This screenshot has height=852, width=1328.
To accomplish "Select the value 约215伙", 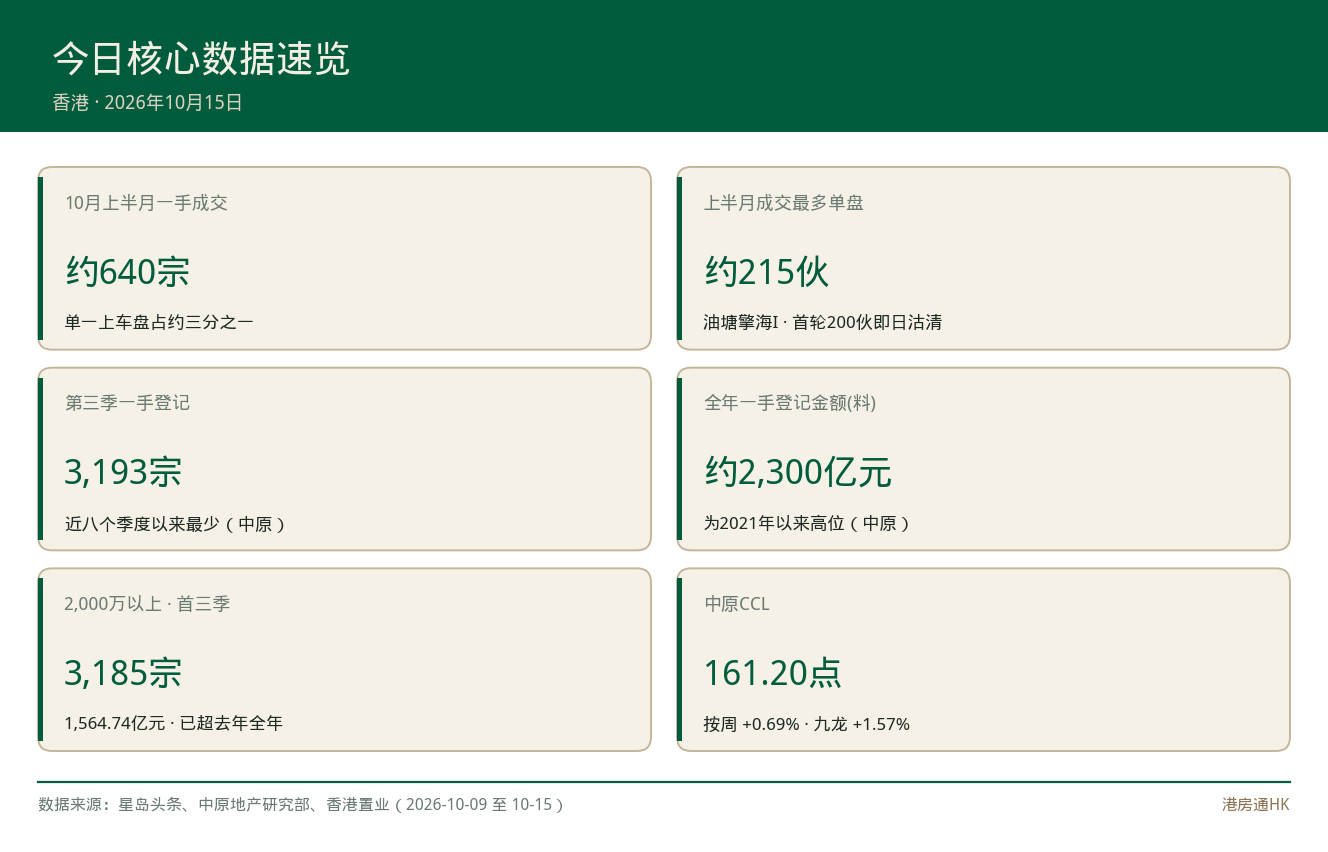I will click(x=766, y=272).
